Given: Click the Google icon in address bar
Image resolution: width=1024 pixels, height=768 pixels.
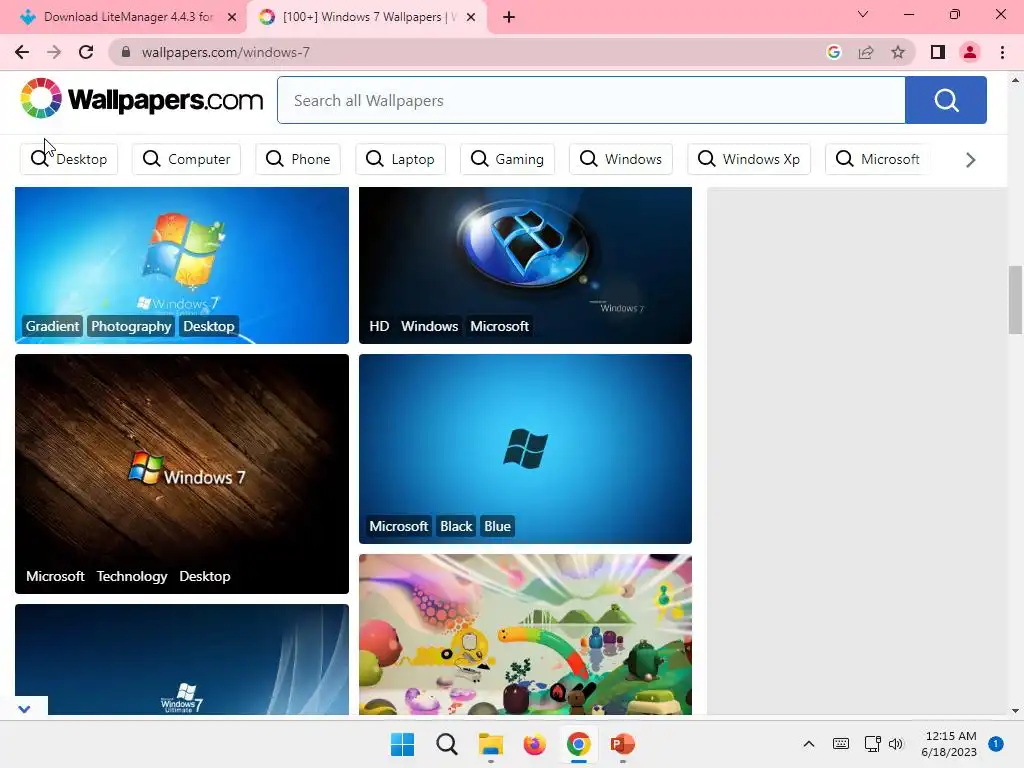Looking at the screenshot, I should [x=833, y=52].
